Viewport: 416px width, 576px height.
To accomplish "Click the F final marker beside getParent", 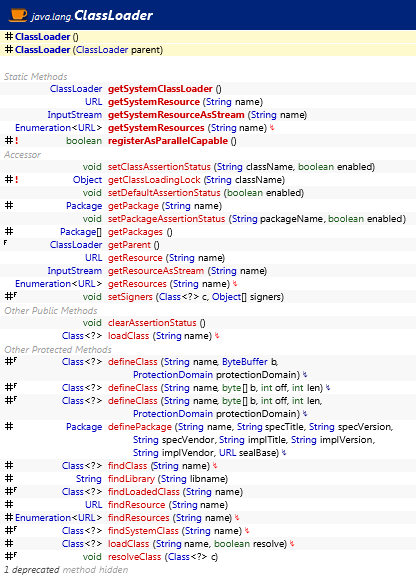I will click(x=6, y=243).
